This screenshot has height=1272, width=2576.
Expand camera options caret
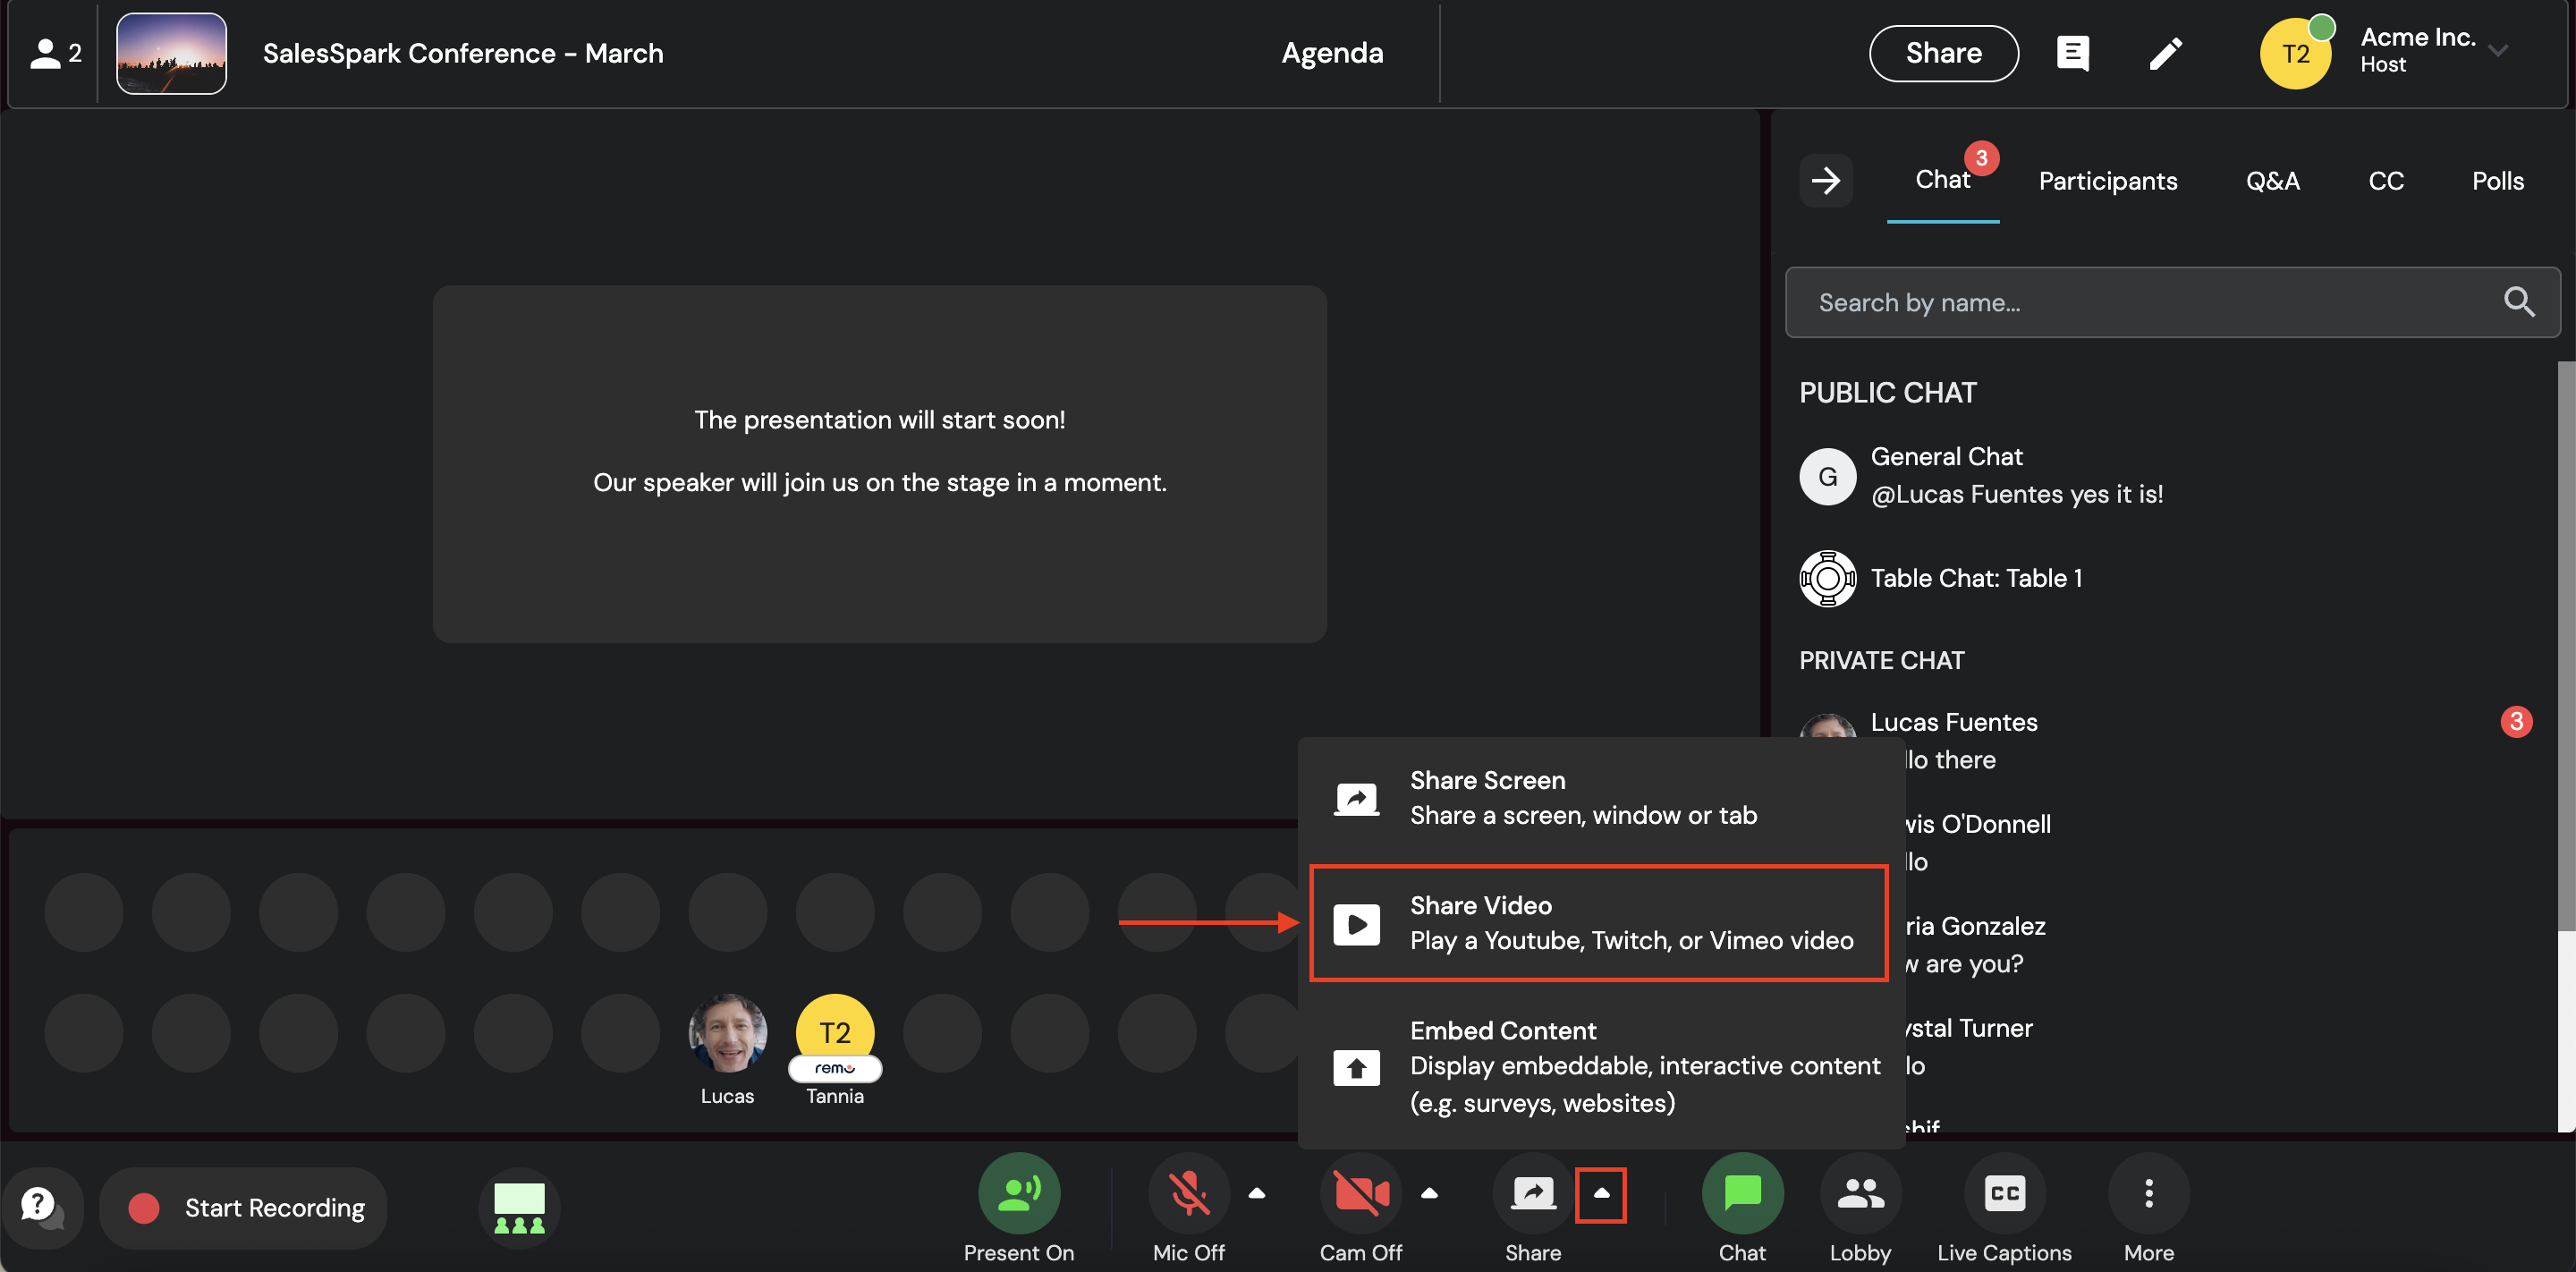(1429, 1193)
